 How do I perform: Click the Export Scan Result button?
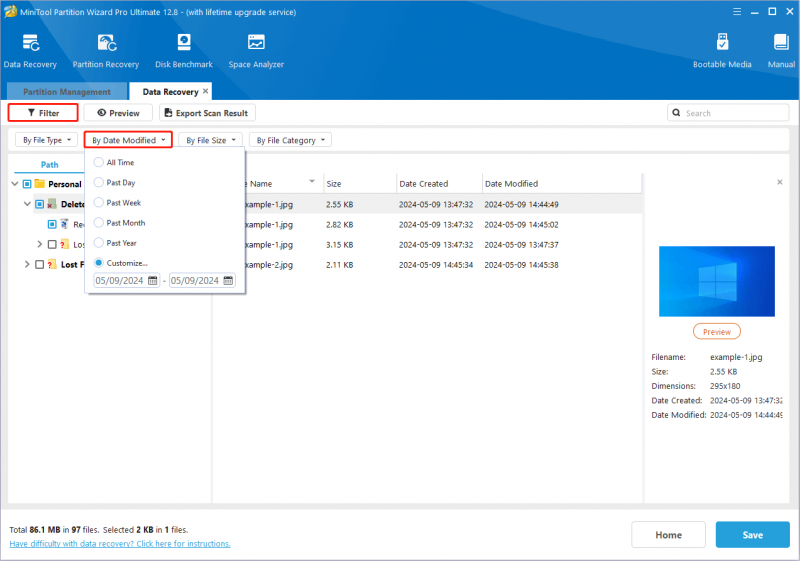point(207,113)
